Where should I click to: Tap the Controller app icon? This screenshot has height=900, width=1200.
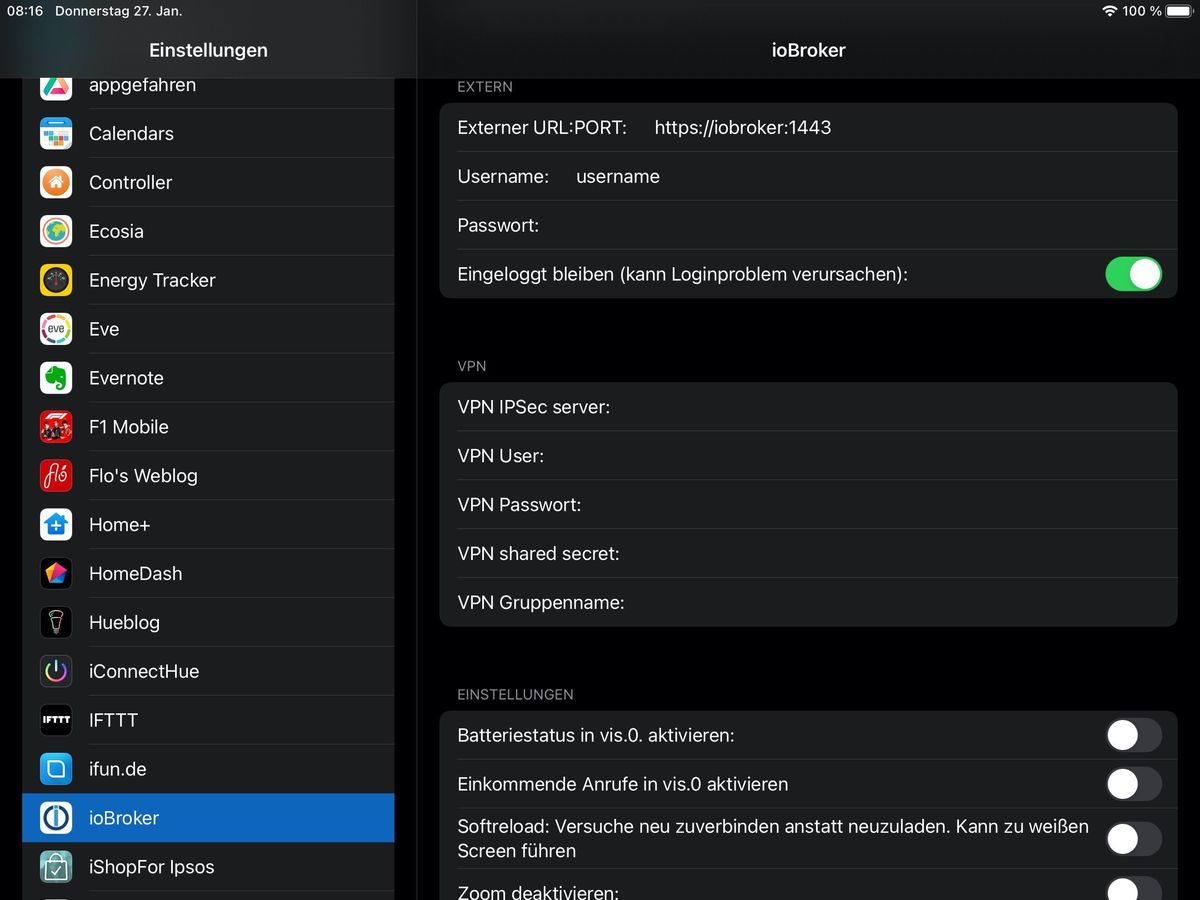[x=56, y=182]
